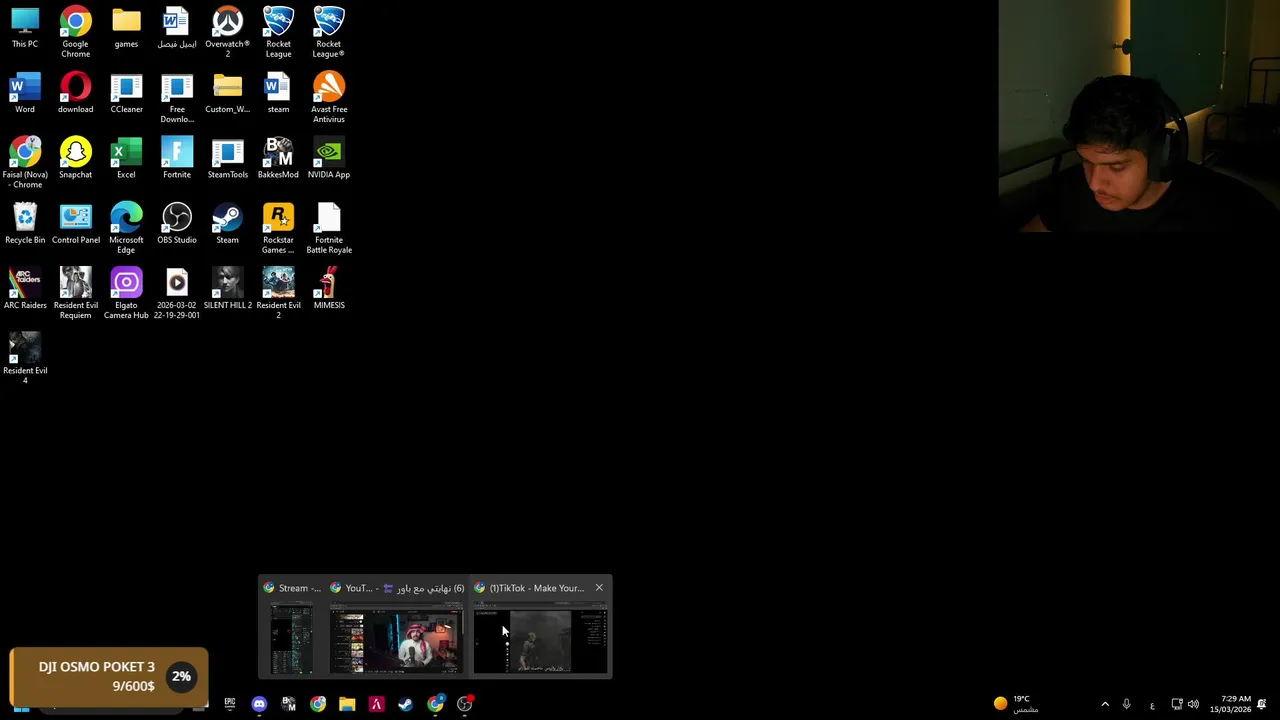Select the Snapchat desktop icon
Viewport: 1280px width, 720px height.
pos(75,159)
